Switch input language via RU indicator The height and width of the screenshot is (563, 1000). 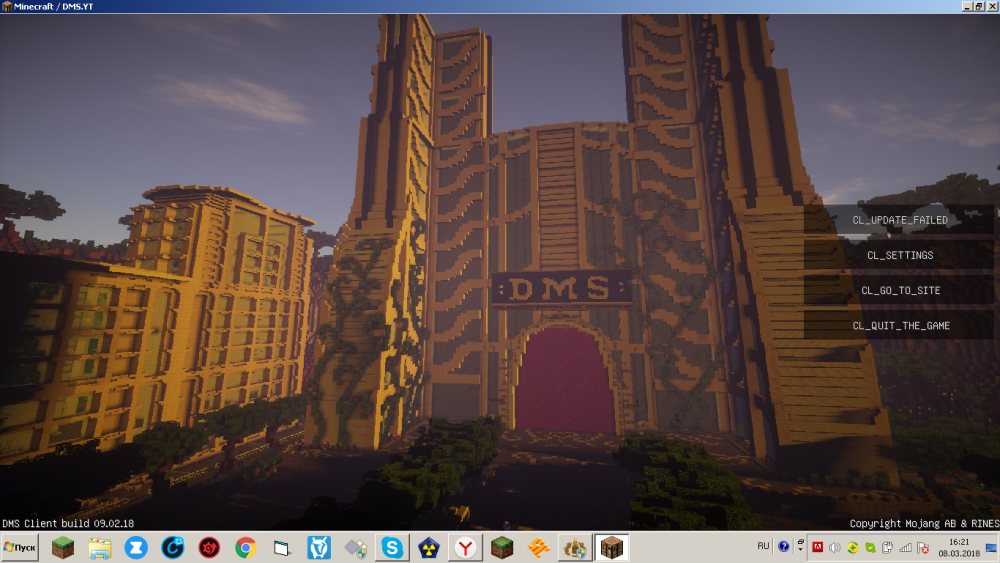point(763,546)
